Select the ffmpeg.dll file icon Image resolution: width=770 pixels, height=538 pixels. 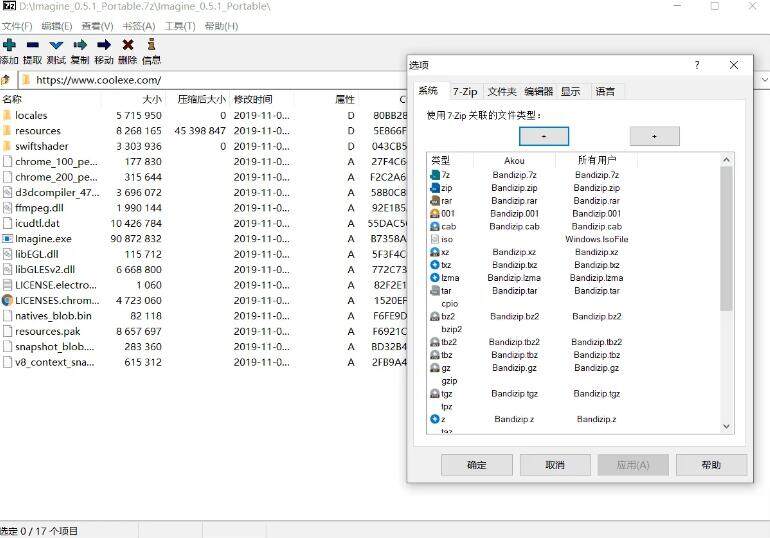tap(7, 208)
